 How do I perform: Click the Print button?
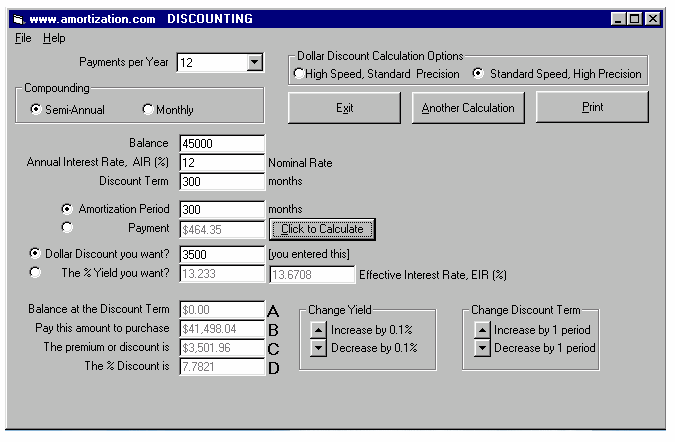coord(592,107)
